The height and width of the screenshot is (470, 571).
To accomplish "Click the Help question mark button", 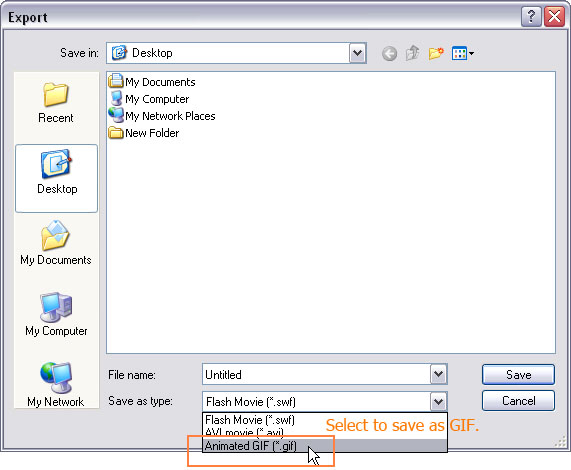I will coord(531,17).
